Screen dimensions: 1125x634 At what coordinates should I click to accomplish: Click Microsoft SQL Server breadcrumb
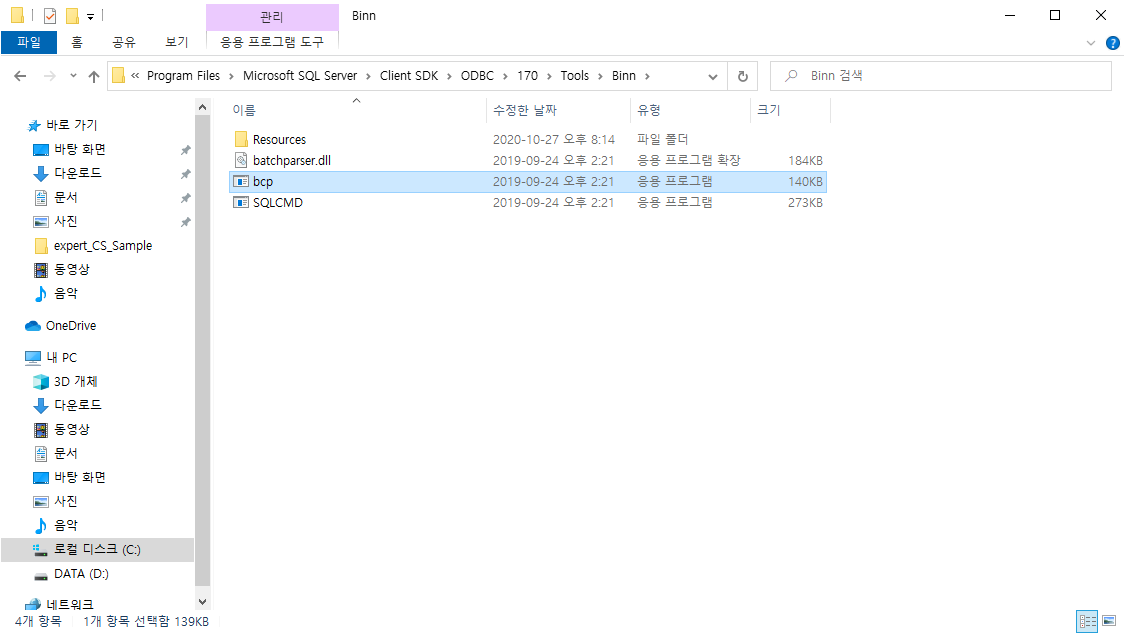click(300, 76)
